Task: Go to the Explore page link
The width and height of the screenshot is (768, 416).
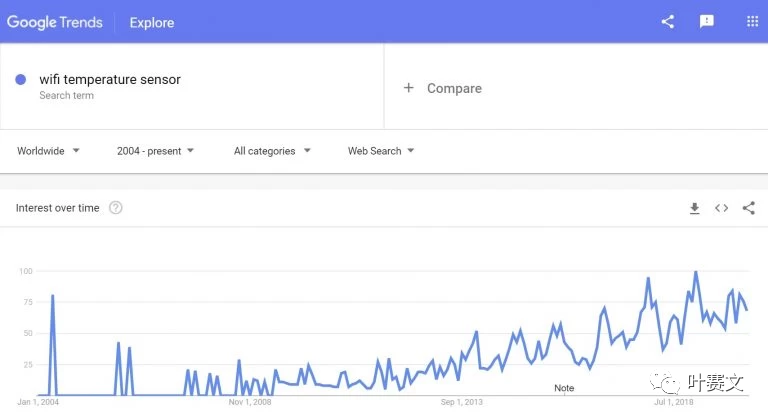Action: click(152, 23)
